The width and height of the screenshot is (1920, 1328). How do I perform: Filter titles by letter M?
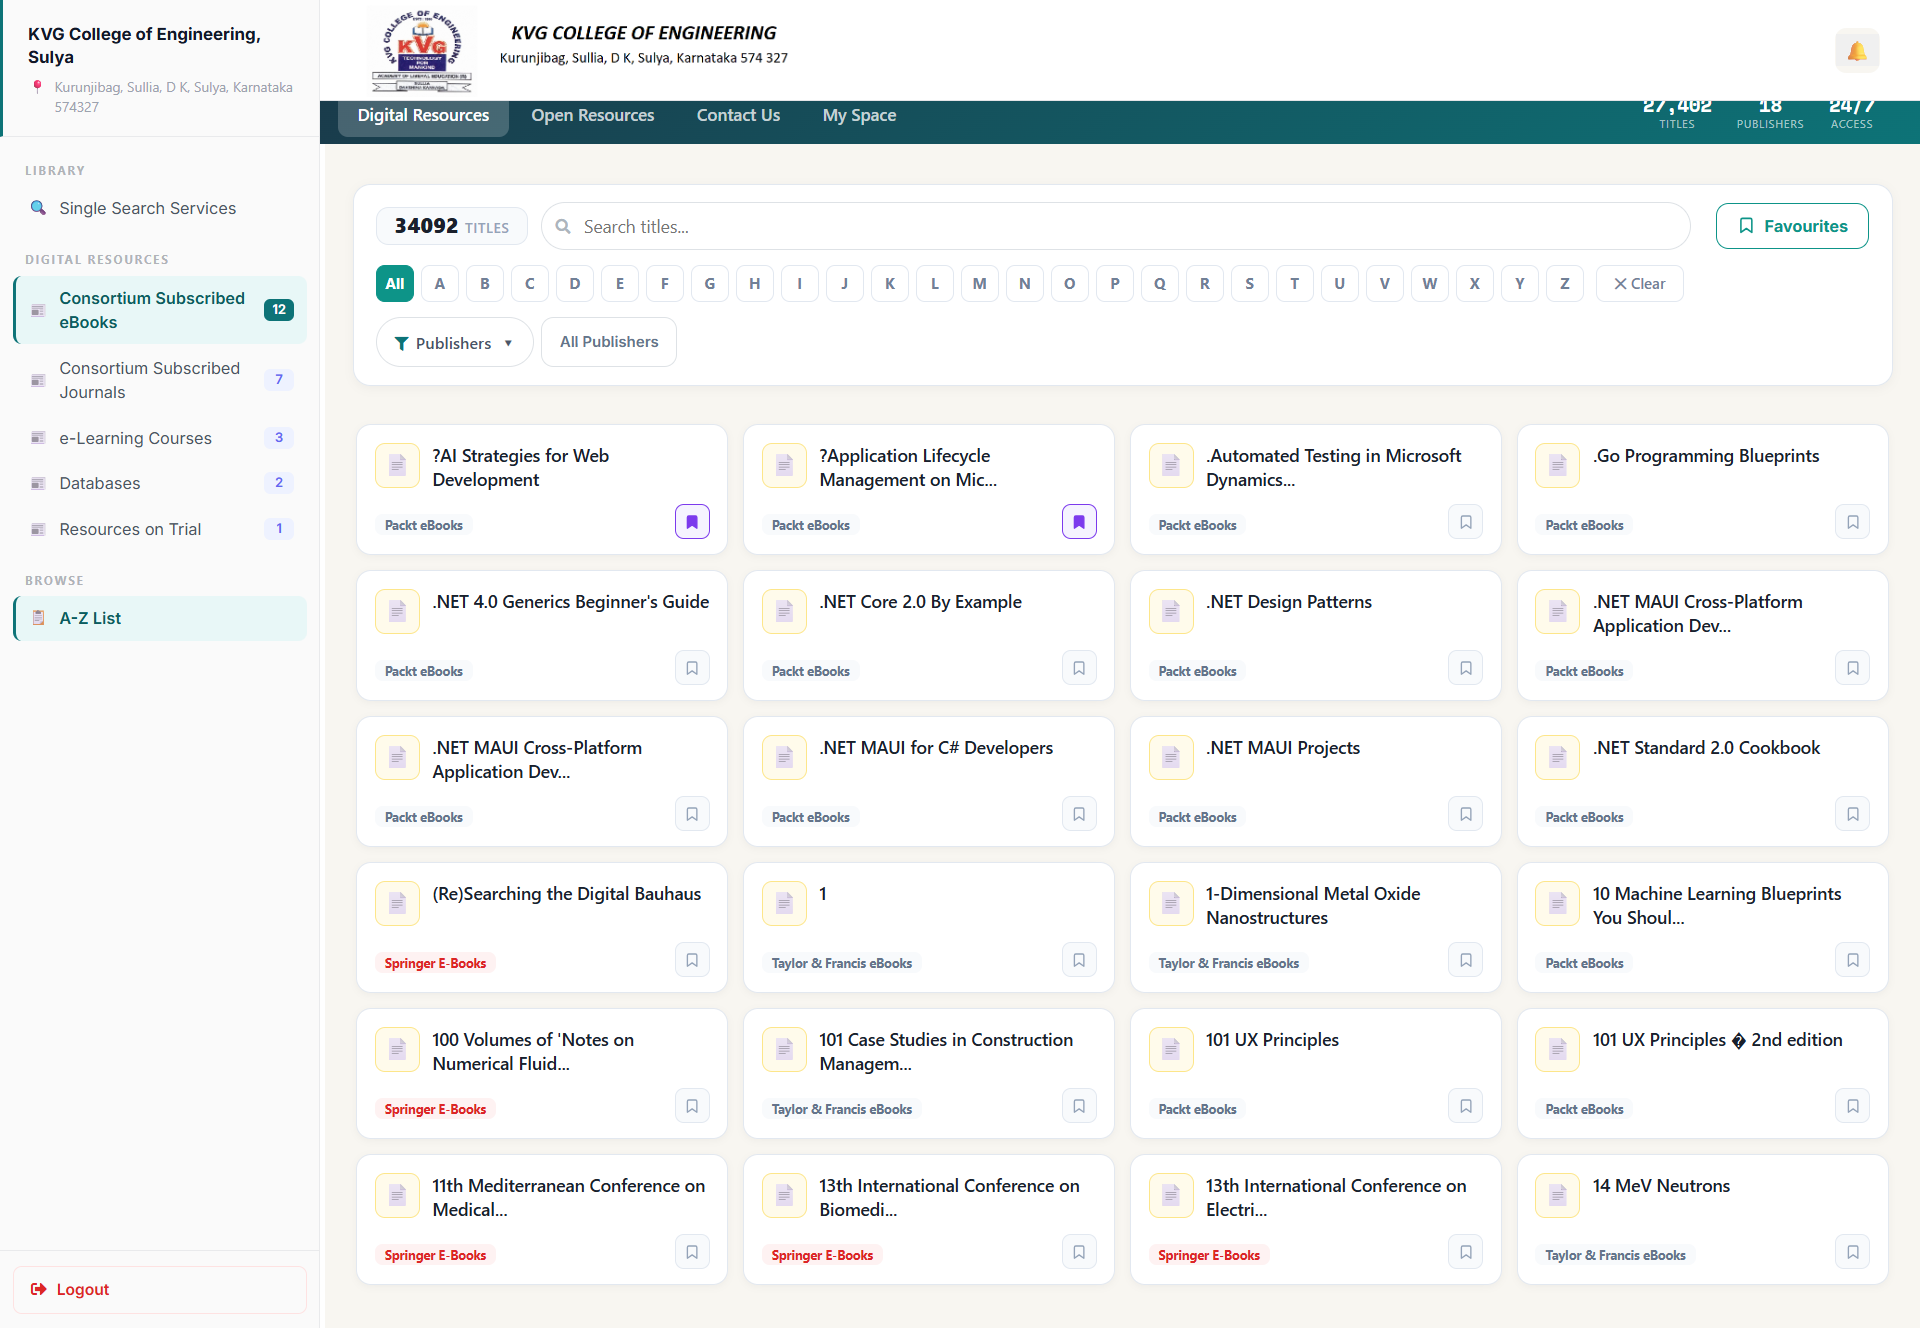pos(980,284)
